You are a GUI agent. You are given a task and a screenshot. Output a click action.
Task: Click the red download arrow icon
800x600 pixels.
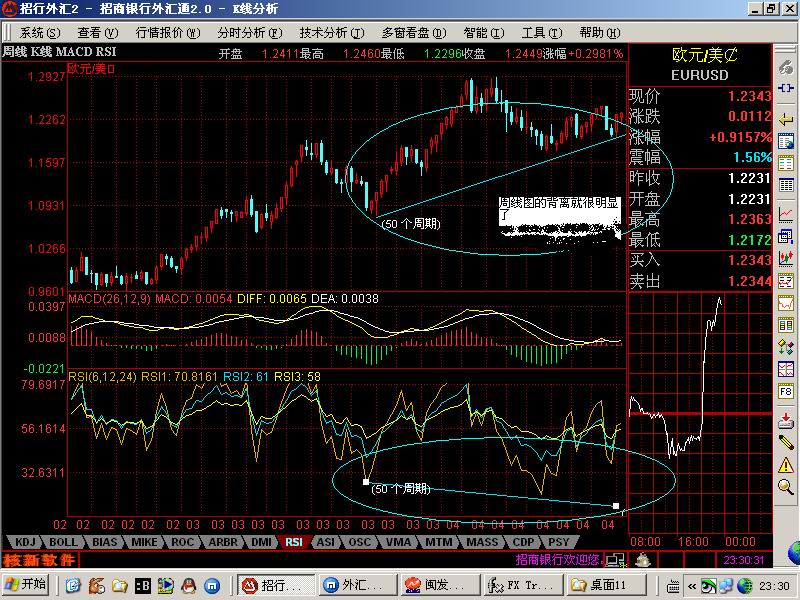pos(786,421)
